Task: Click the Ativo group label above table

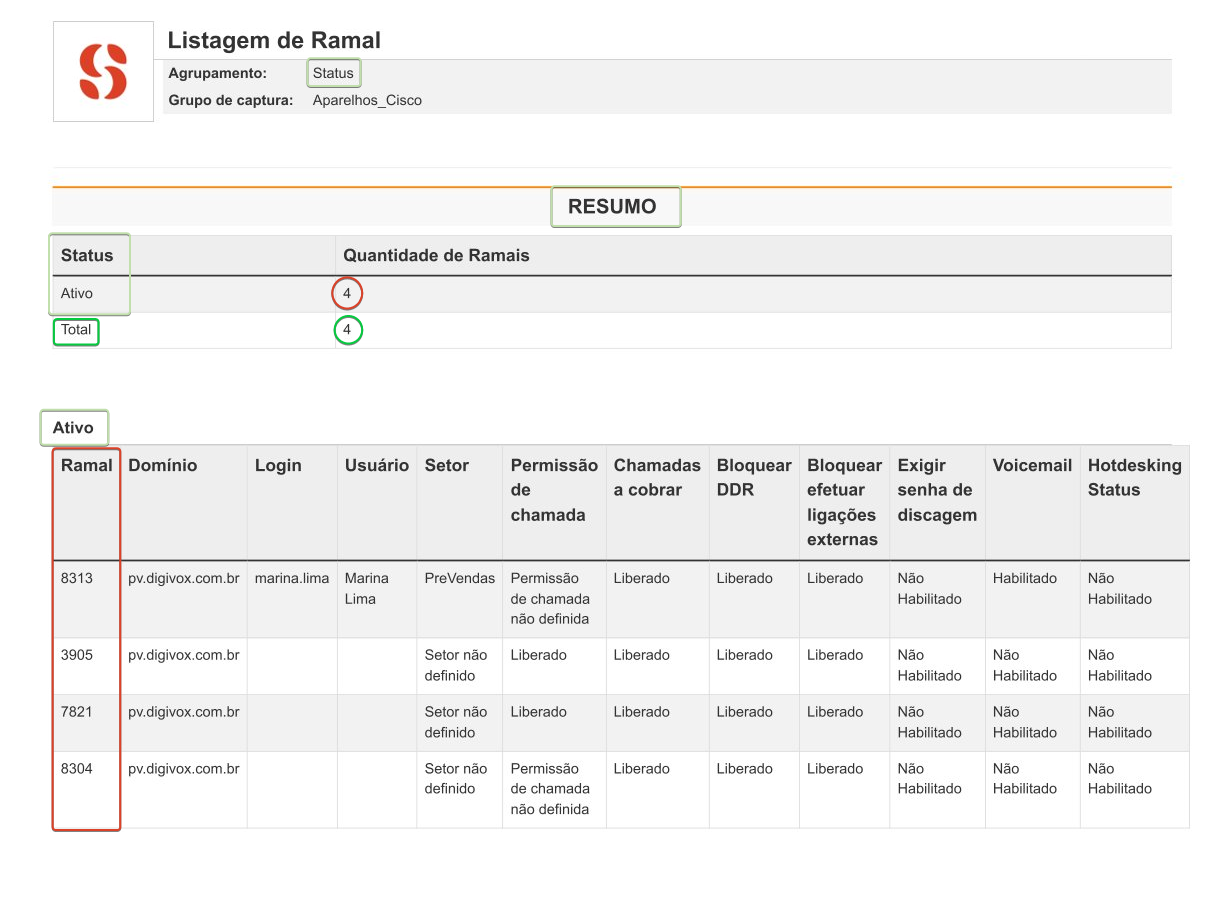Action: [x=74, y=426]
